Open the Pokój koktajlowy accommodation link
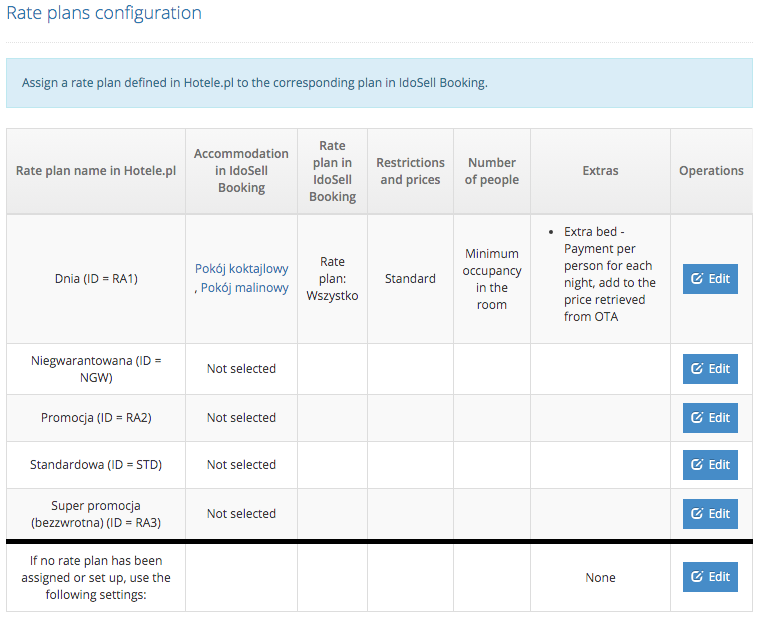This screenshot has width=761, height=620. coord(242,268)
